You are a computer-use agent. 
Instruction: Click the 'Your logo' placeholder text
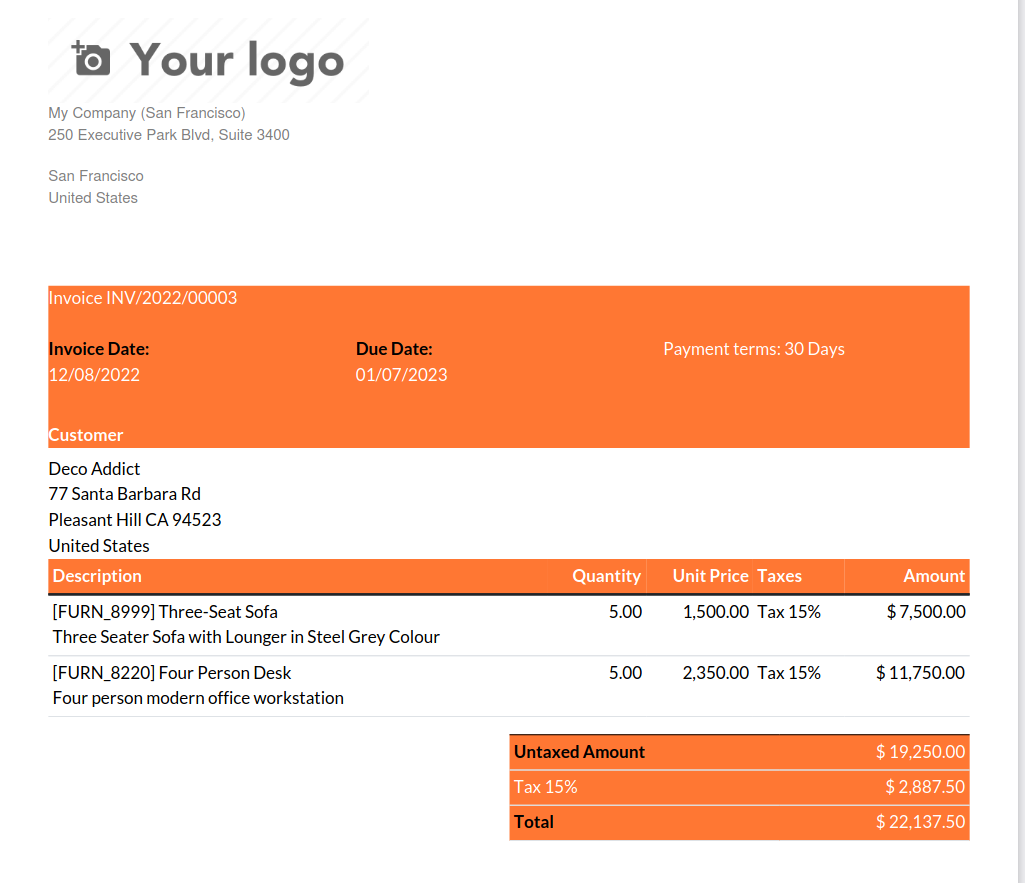tap(237, 60)
